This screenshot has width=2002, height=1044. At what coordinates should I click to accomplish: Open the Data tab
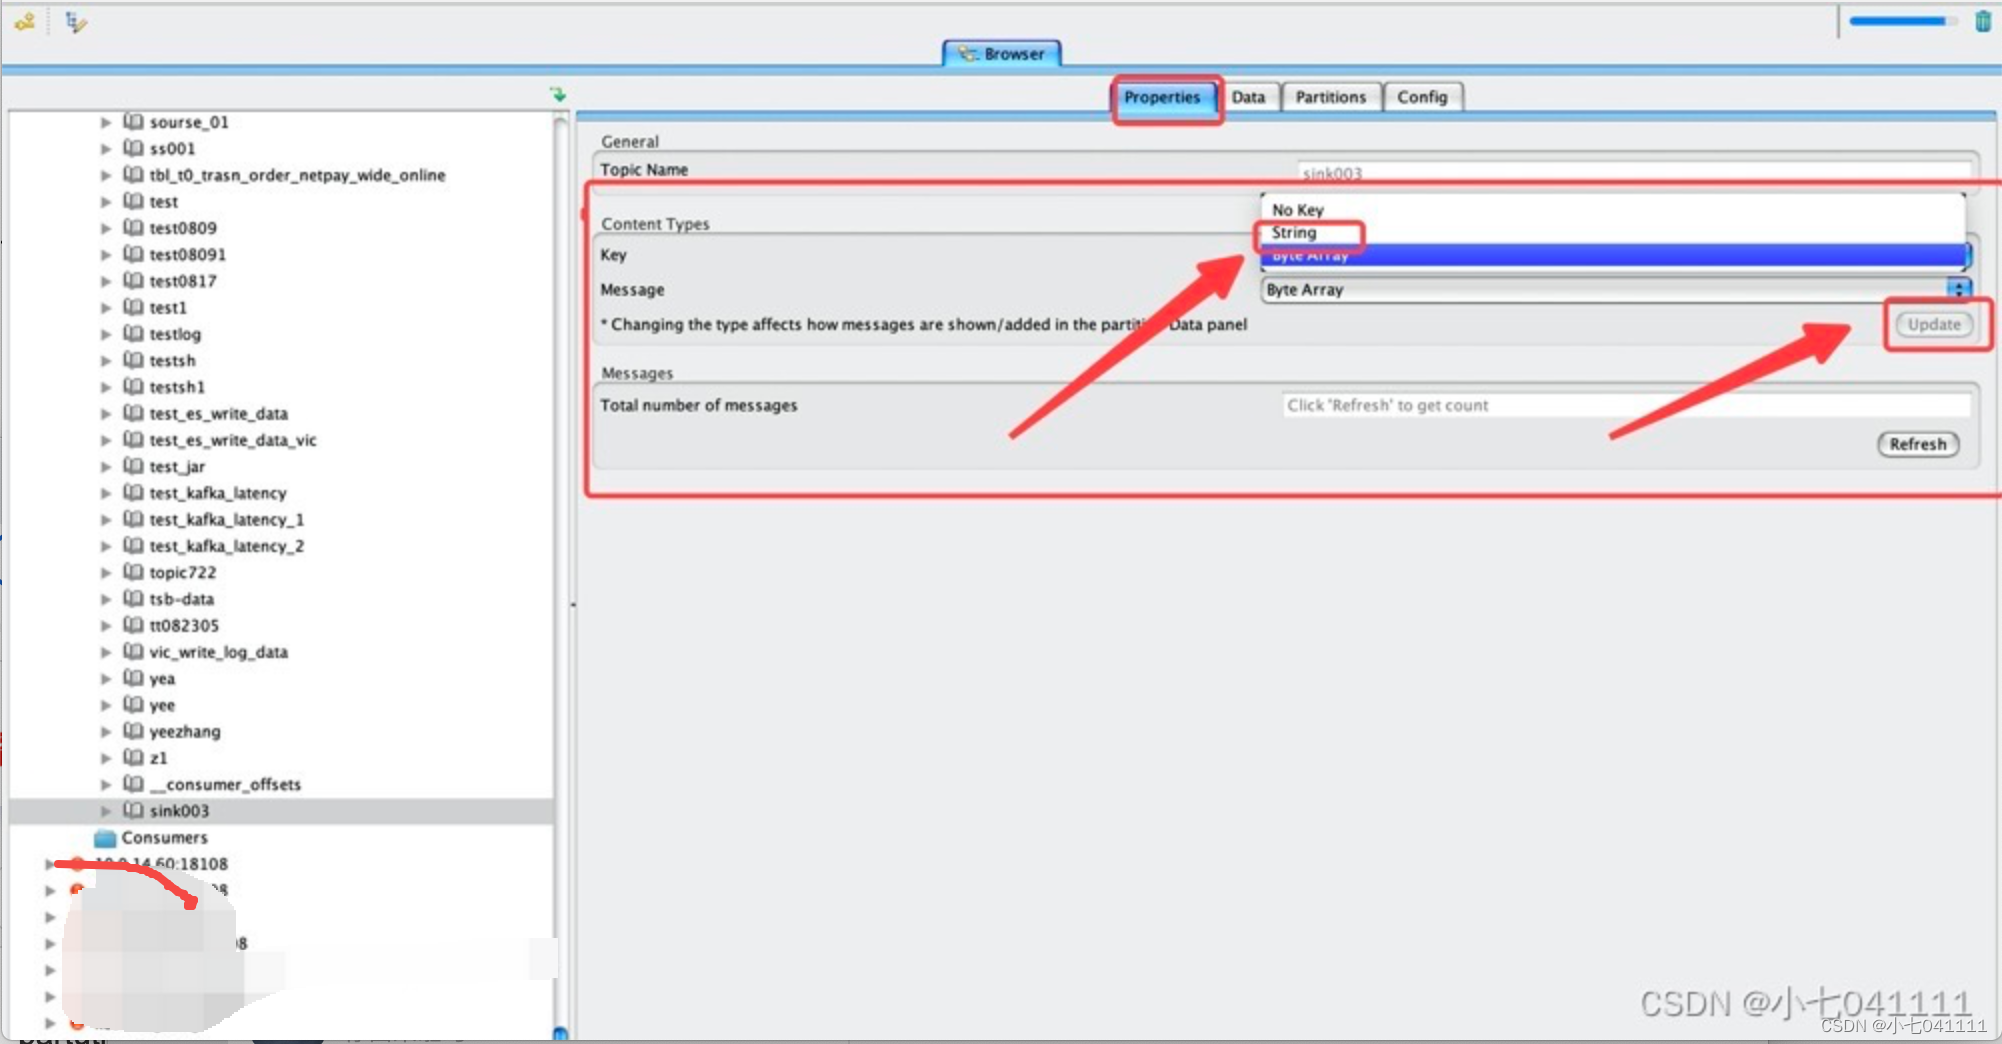pyautogui.click(x=1248, y=98)
